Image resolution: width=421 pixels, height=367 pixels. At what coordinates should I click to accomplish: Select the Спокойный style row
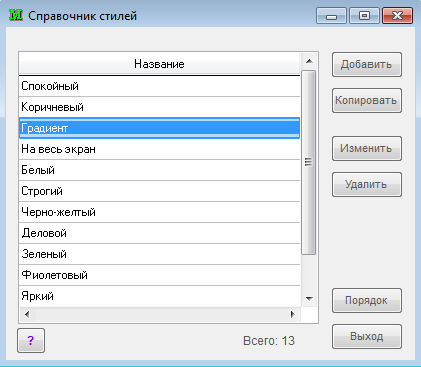click(x=160, y=86)
